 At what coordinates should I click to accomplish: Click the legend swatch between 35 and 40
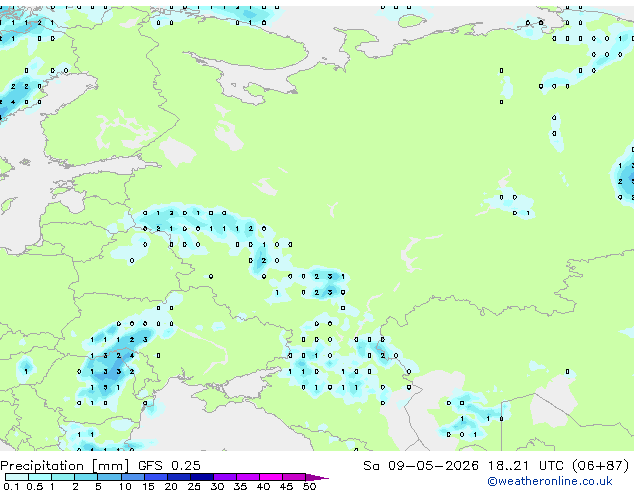248,477
